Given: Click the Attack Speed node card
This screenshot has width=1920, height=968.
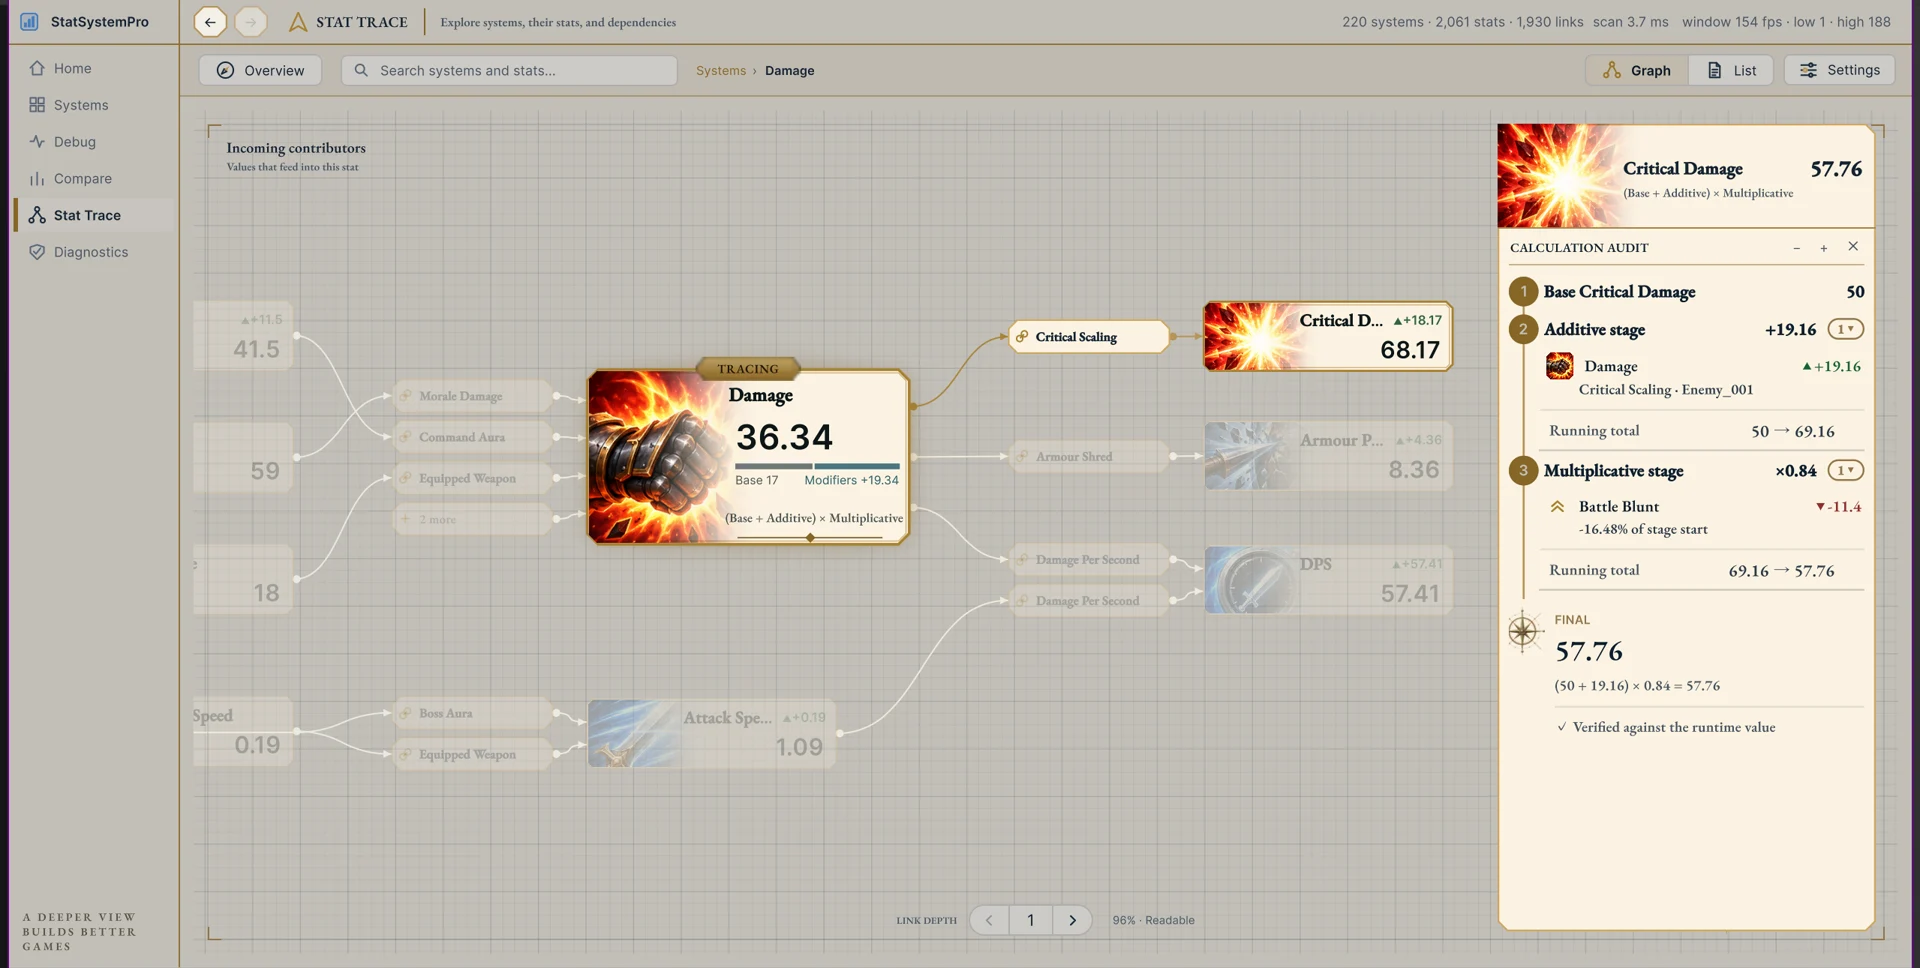Looking at the screenshot, I should pyautogui.click(x=711, y=734).
